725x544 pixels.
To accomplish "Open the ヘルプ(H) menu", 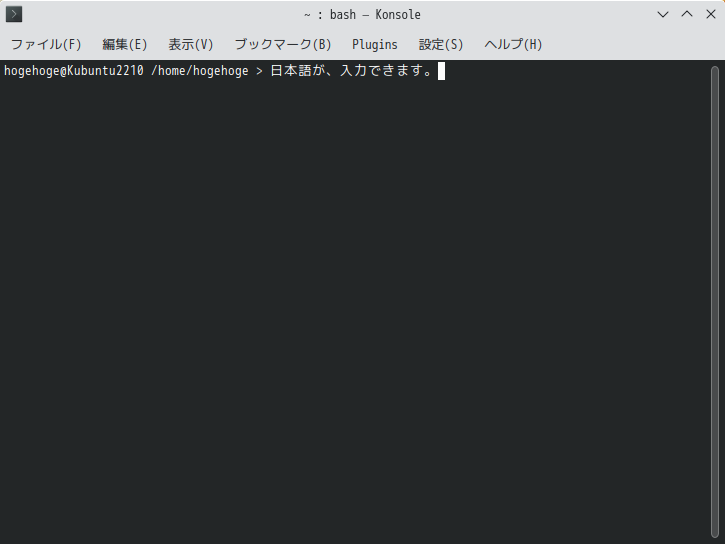I will pos(513,44).
